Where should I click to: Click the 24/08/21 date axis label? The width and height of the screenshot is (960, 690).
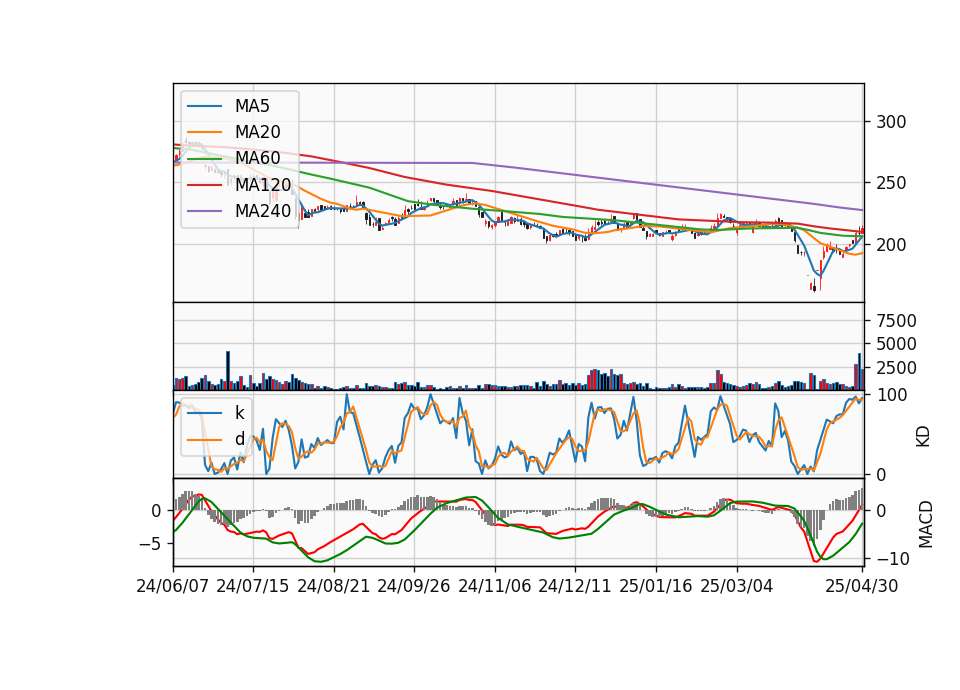click(x=334, y=587)
